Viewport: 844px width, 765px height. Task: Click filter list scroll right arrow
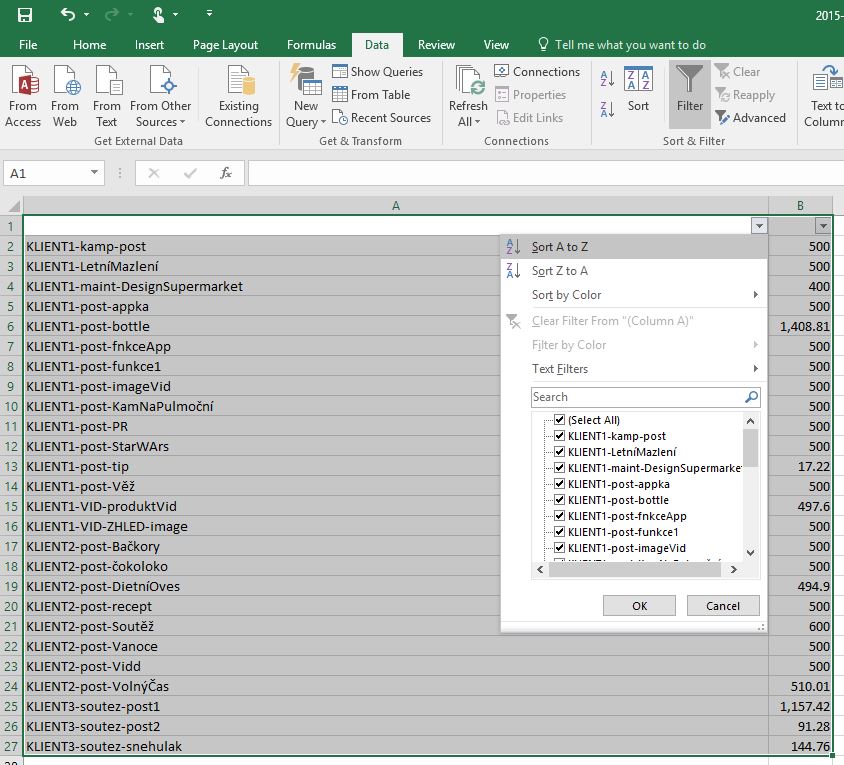pos(733,570)
